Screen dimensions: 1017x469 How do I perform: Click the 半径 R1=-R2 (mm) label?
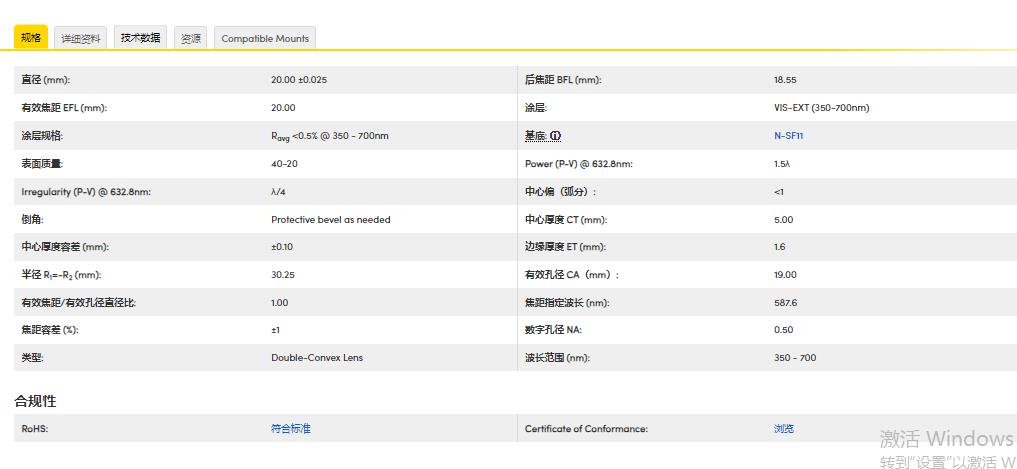coord(61,274)
